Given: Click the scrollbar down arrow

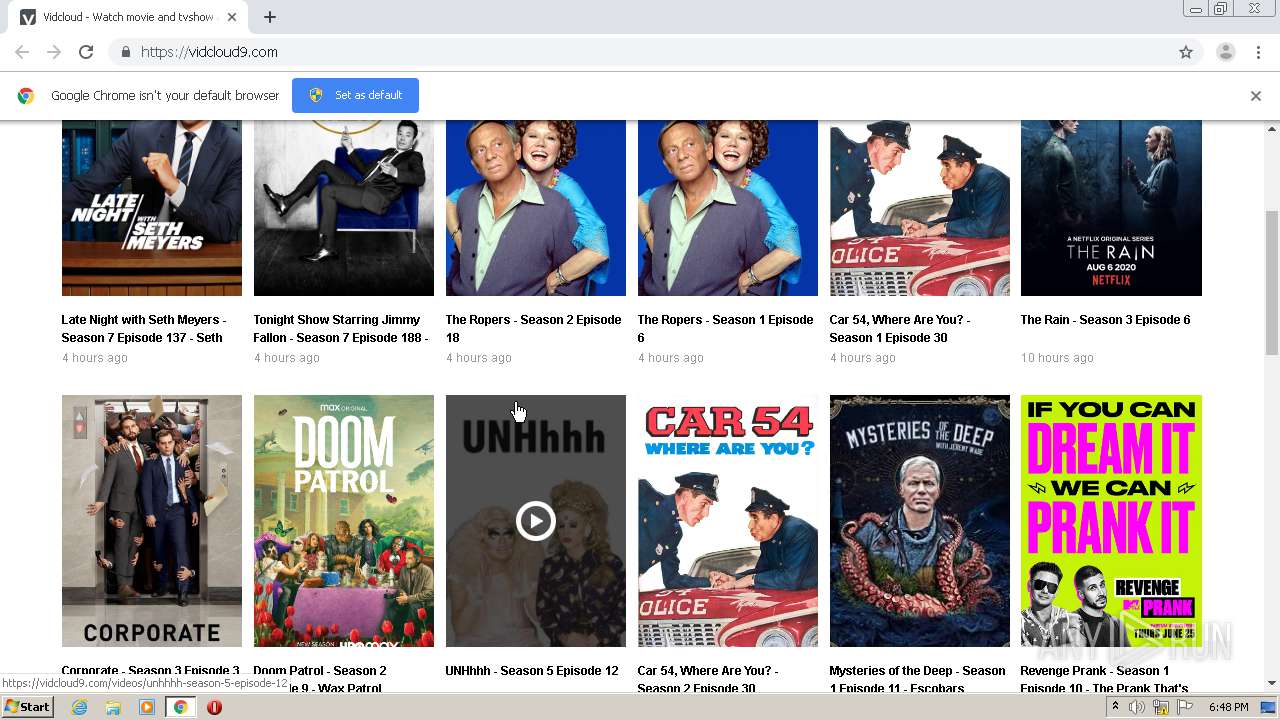Looking at the screenshot, I should [x=1272, y=684].
